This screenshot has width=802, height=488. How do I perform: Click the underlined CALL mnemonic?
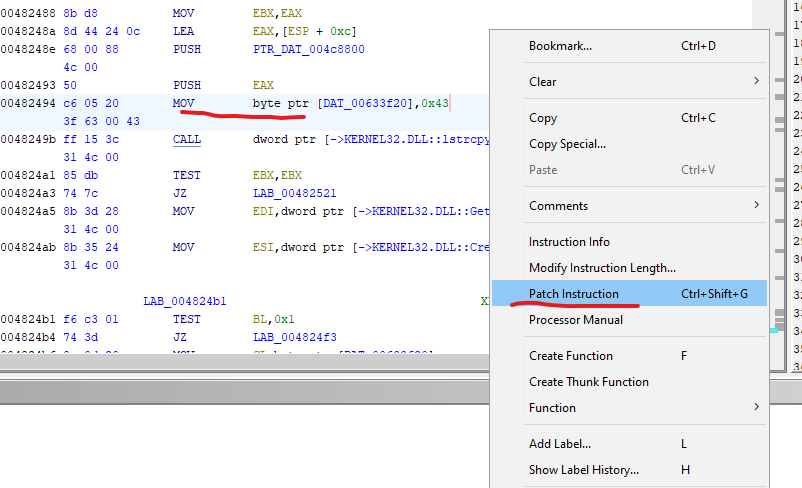tap(186, 140)
